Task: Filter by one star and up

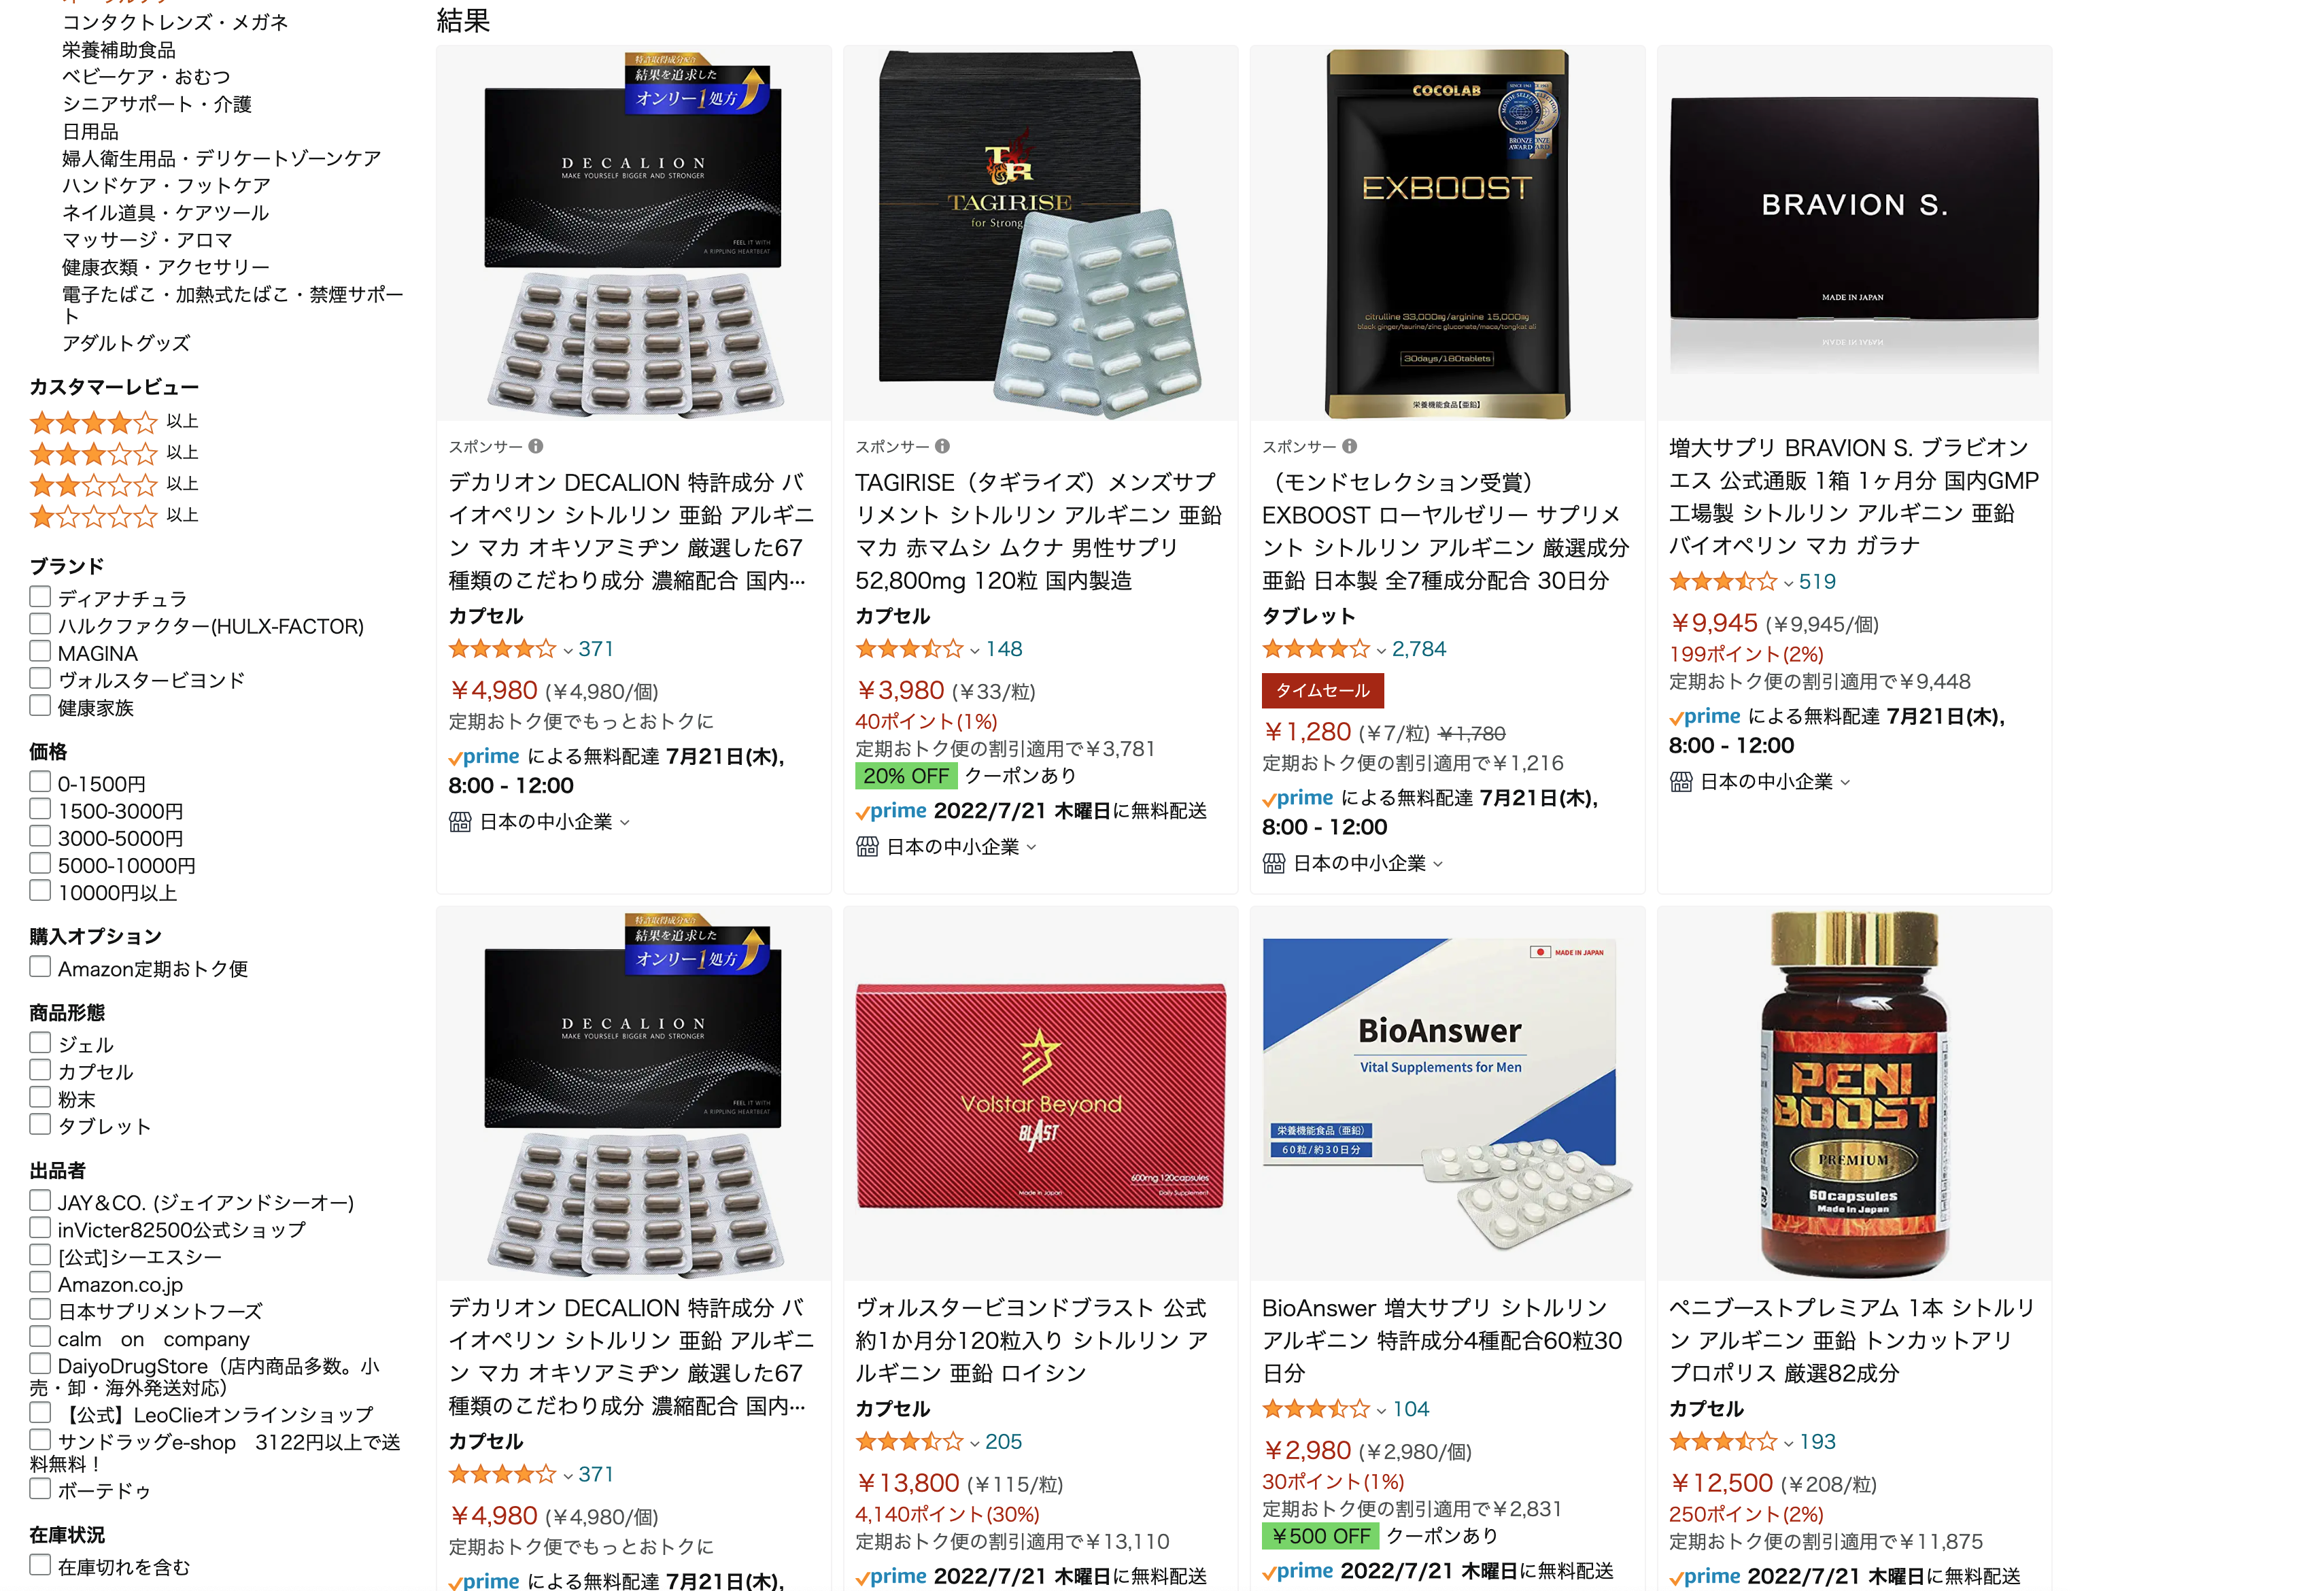Action: click(114, 516)
